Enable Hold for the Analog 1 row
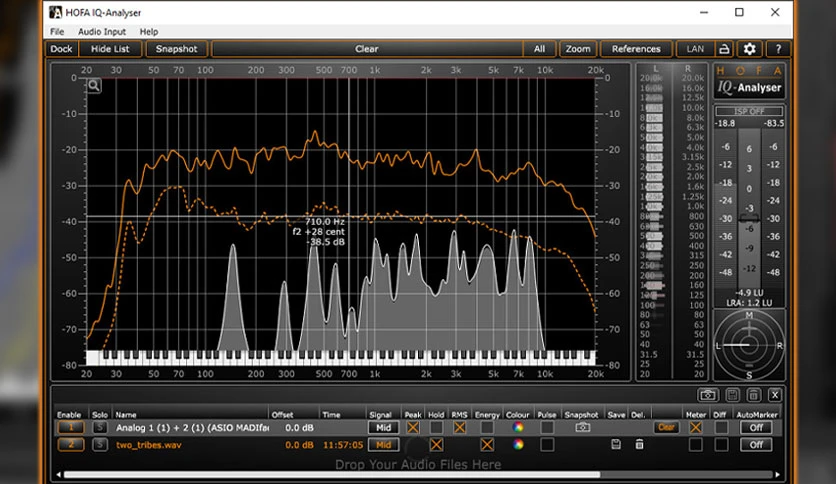Screen dimensions: 836x484 click(x=436, y=427)
